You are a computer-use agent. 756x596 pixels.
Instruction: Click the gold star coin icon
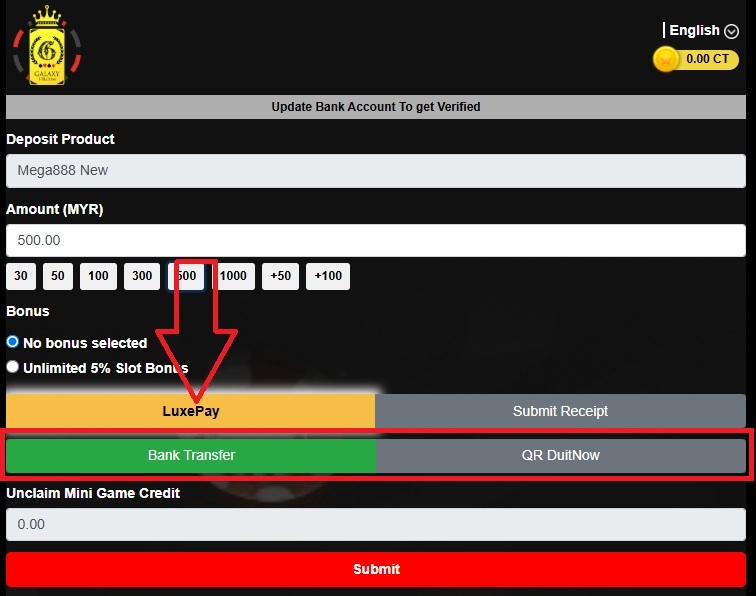666,59
